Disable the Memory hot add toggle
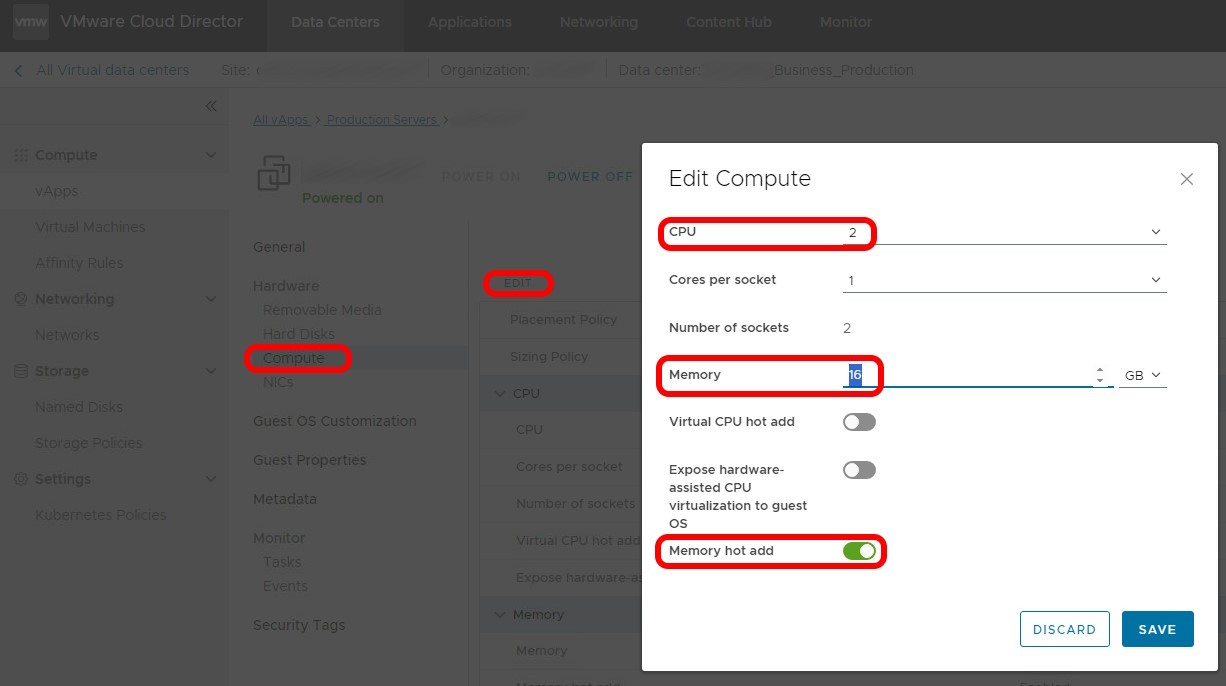Viewport: 1226px width, 686px height. tap(859, 551)
